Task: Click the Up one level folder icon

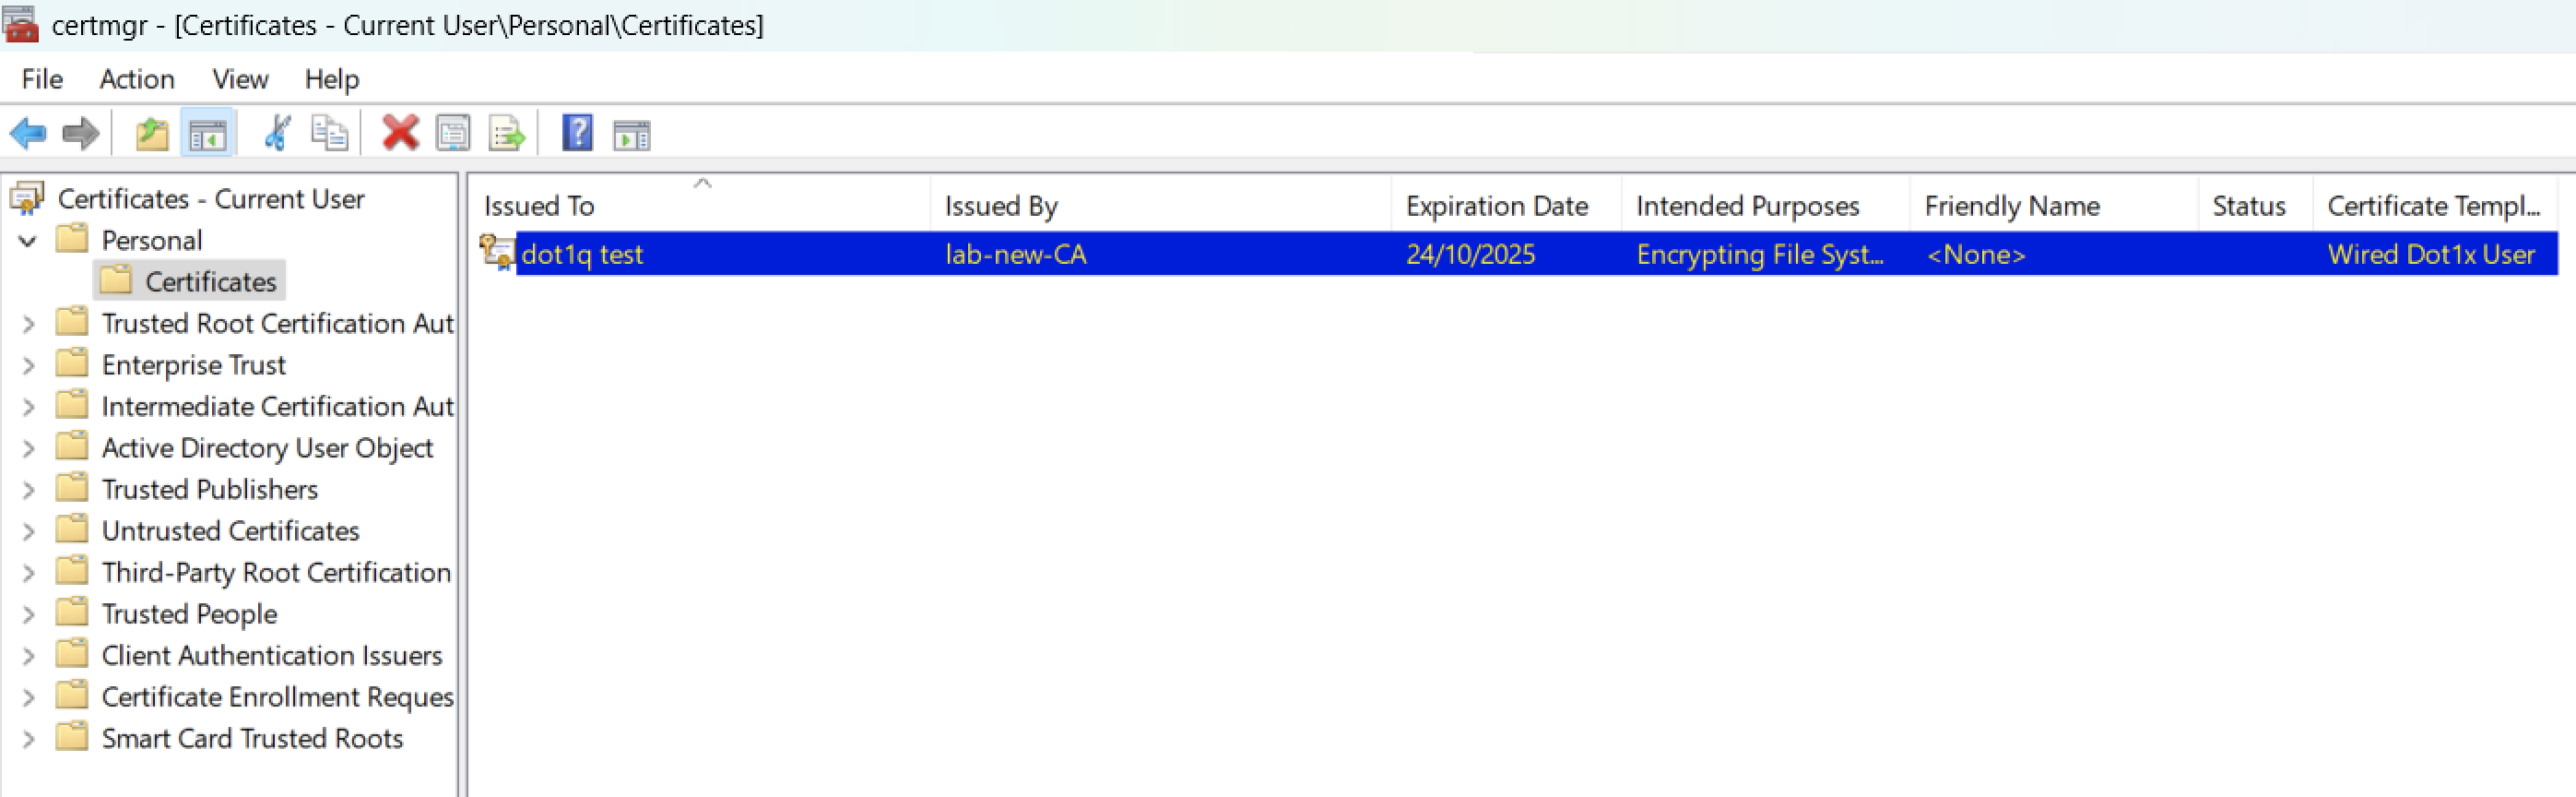Action: [x=152, y=133]
